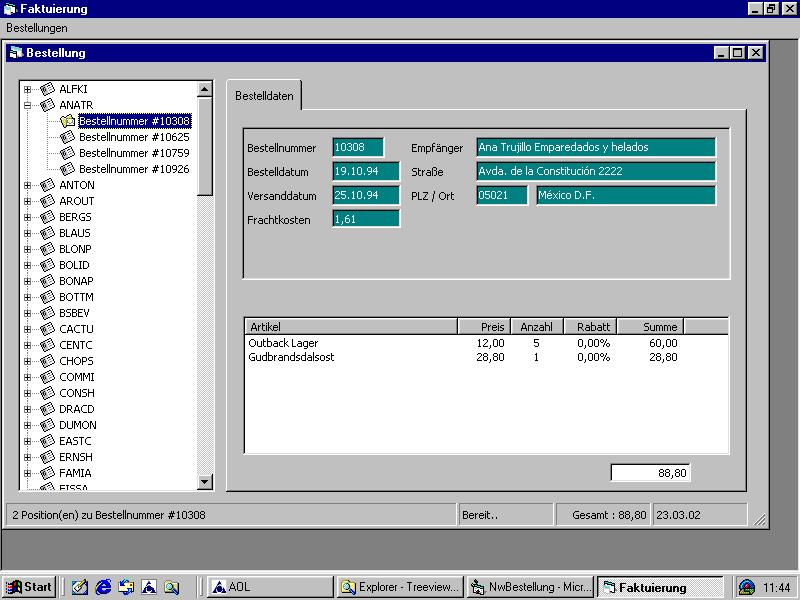
Task: Click the open folder icon of order #10308
Action: click(67, 121)
